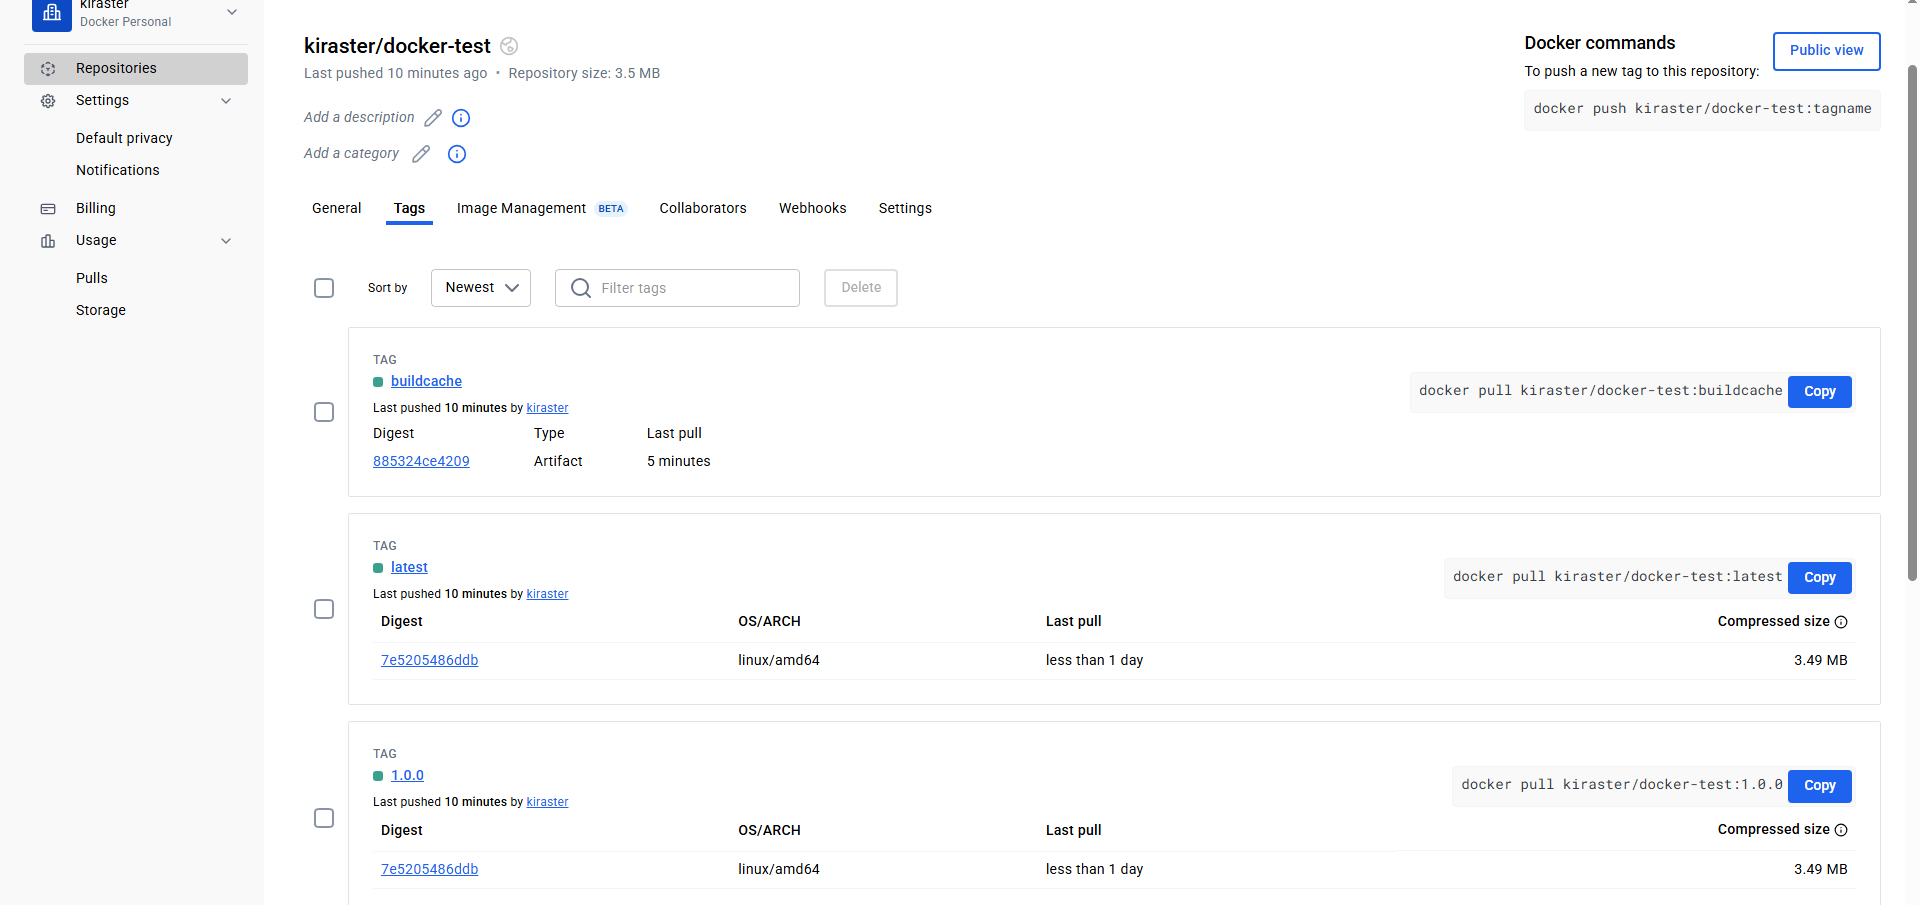The image size is (1920, 905).
Task: Click the Add a description text
Action: (359, 117)
